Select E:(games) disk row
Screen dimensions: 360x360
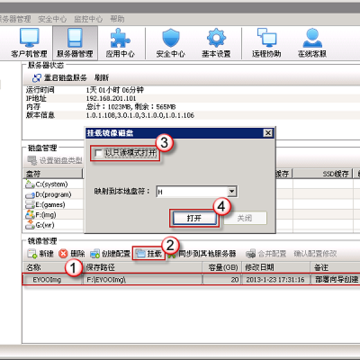click(45, 205)
